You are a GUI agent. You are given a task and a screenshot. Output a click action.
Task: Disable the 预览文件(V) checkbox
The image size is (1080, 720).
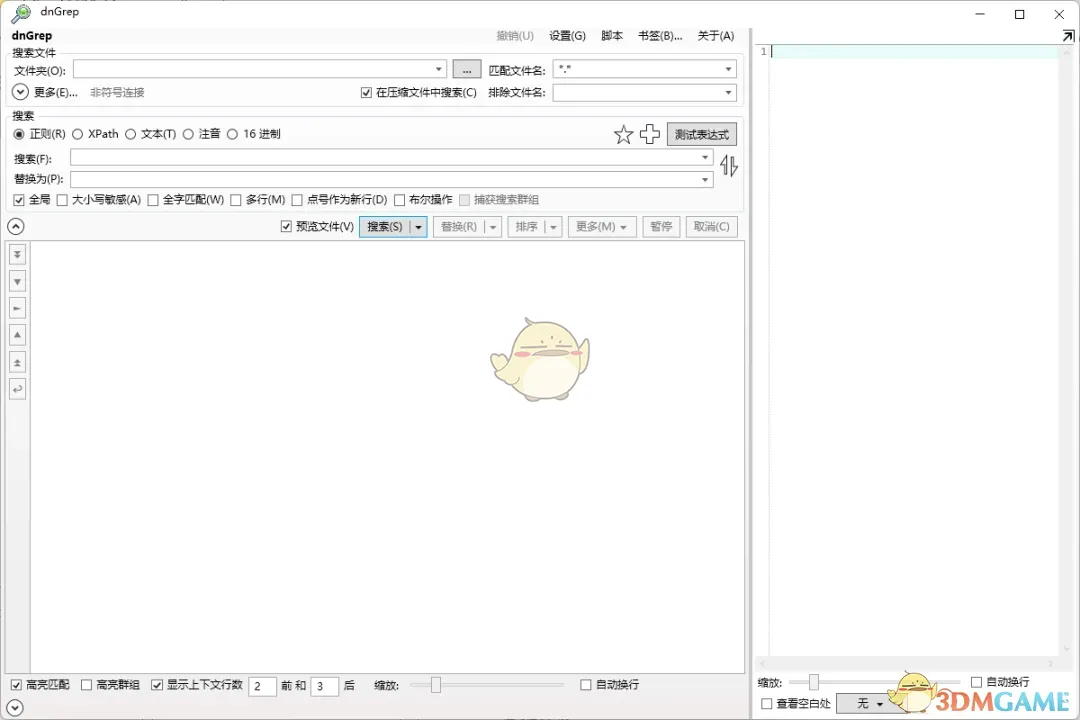287,226
